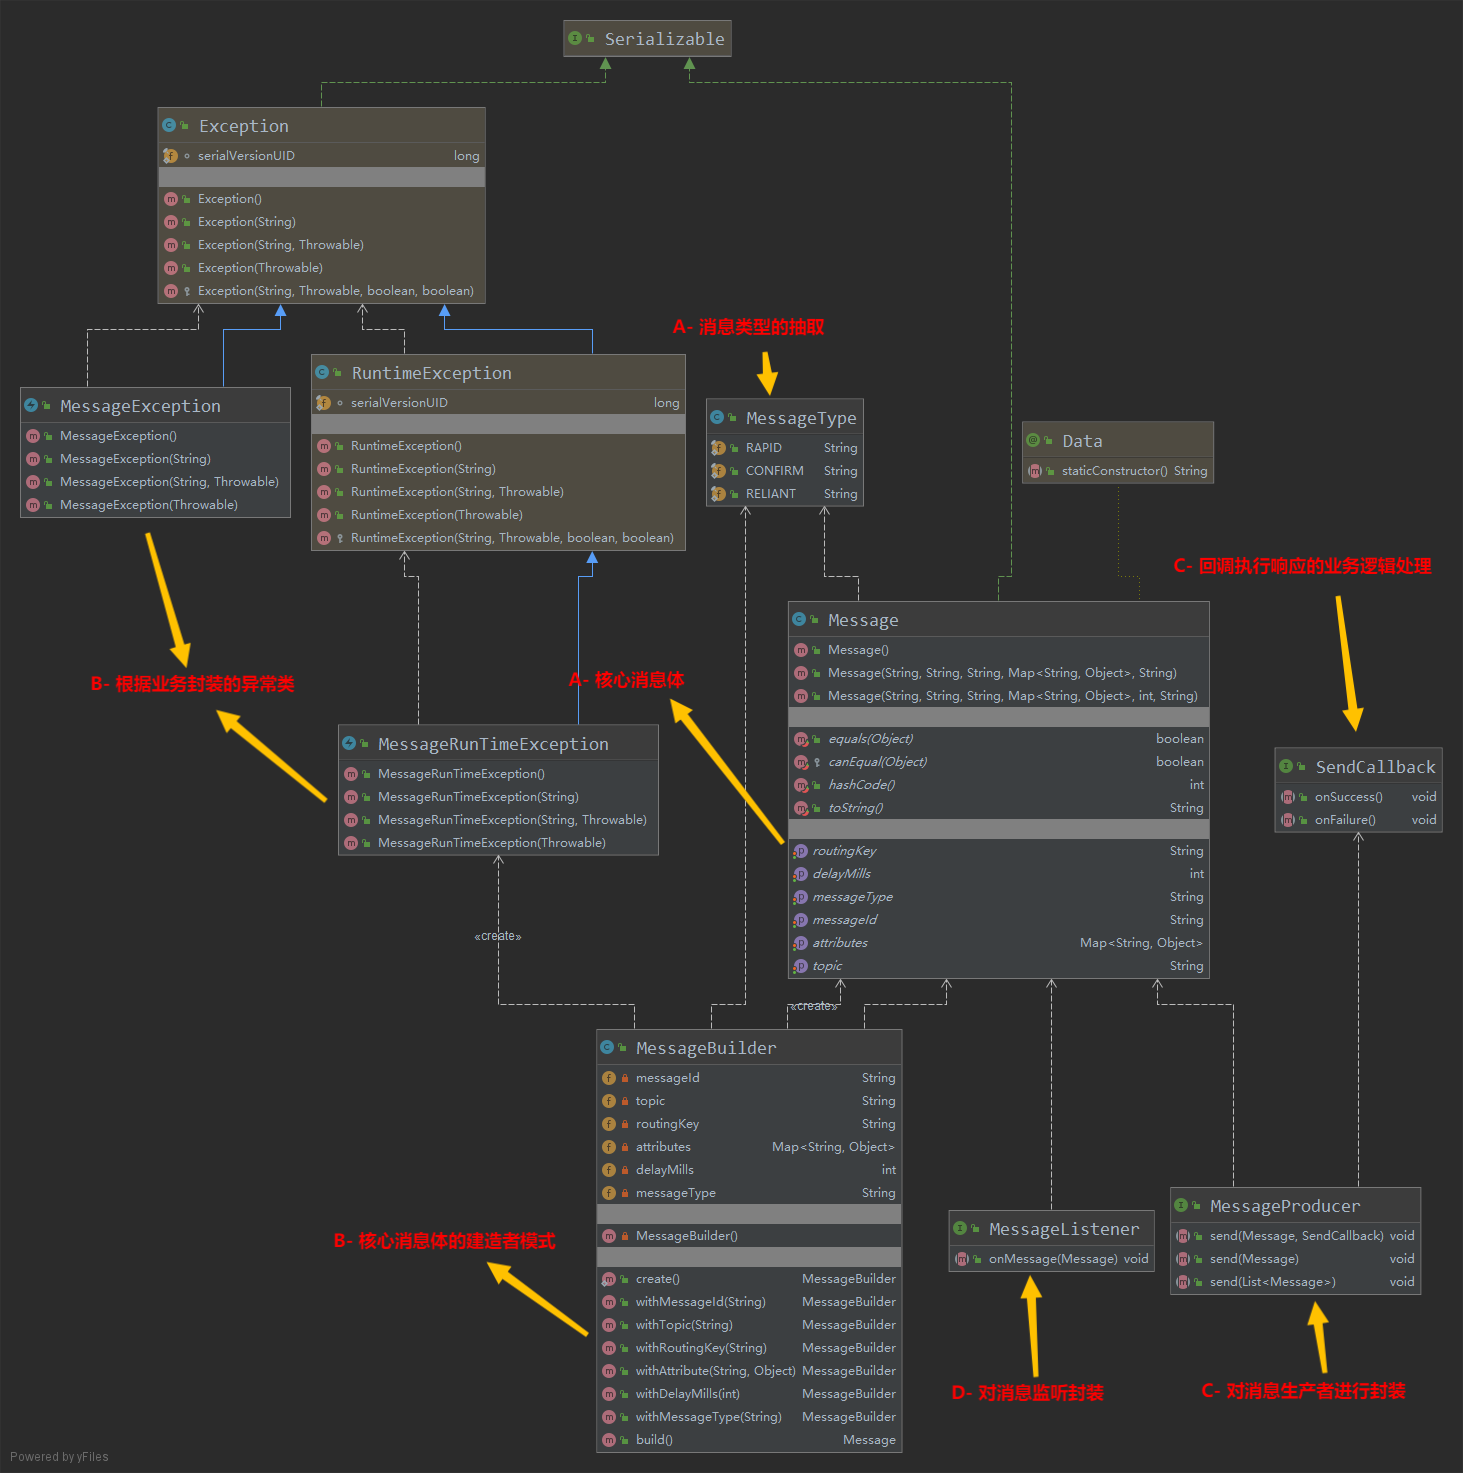Select the Data node title
Viewport: 1463px width, 1473px height.
pos(1082,440)
